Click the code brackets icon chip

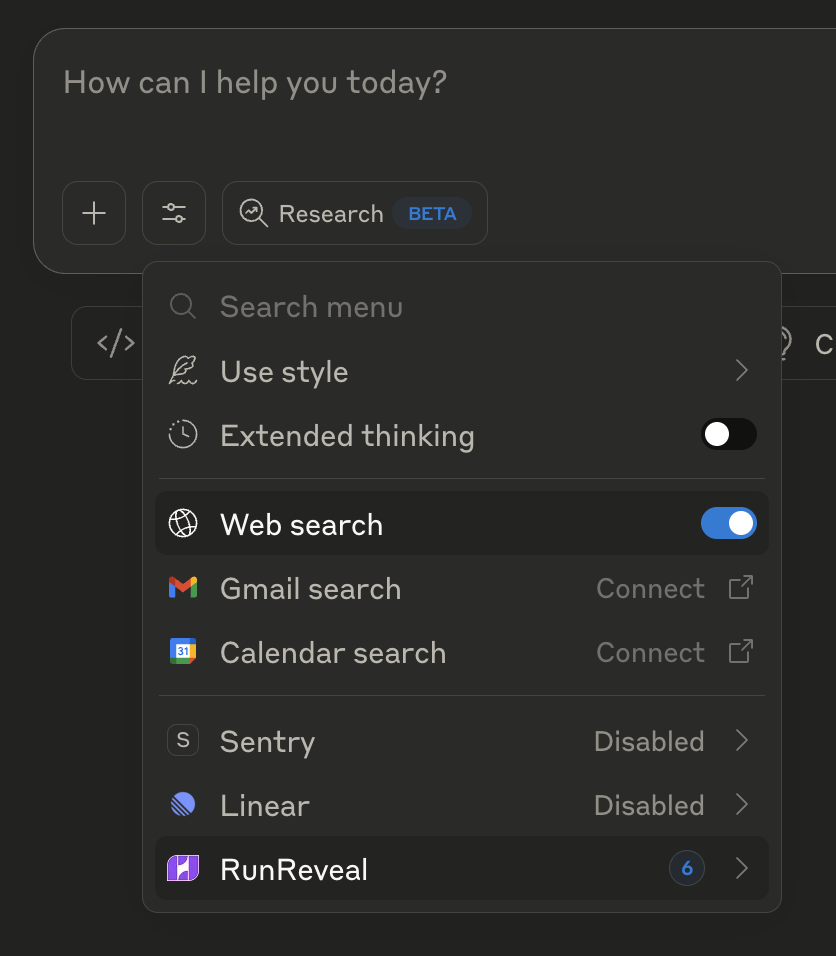pyautogui.click(x=115, y=344)
